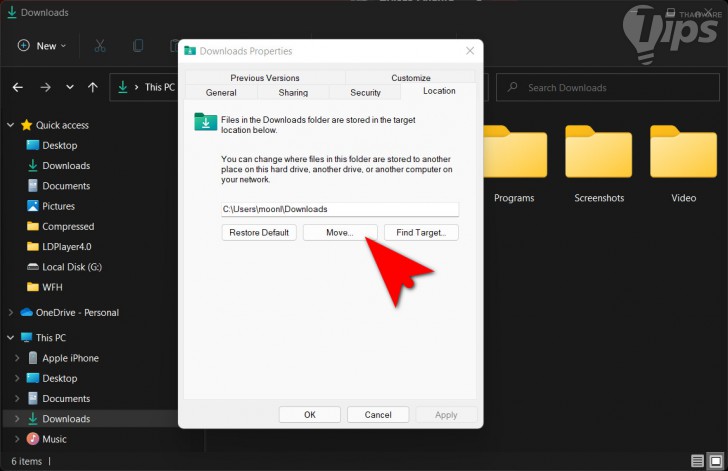Expand Downloads under This PC
Screen dimensions: 728x471
(x=17, y=419)
